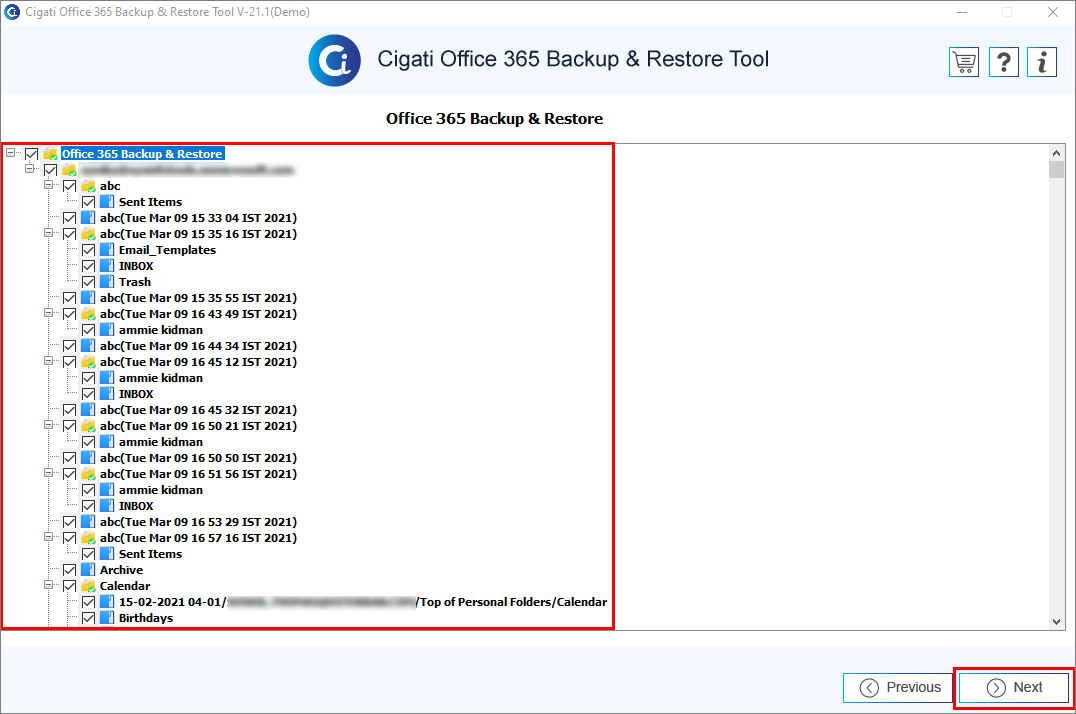Collapse the abc folder node
Image resolution: width=1076 pixels, height=714 pixels.
[49, 185]
